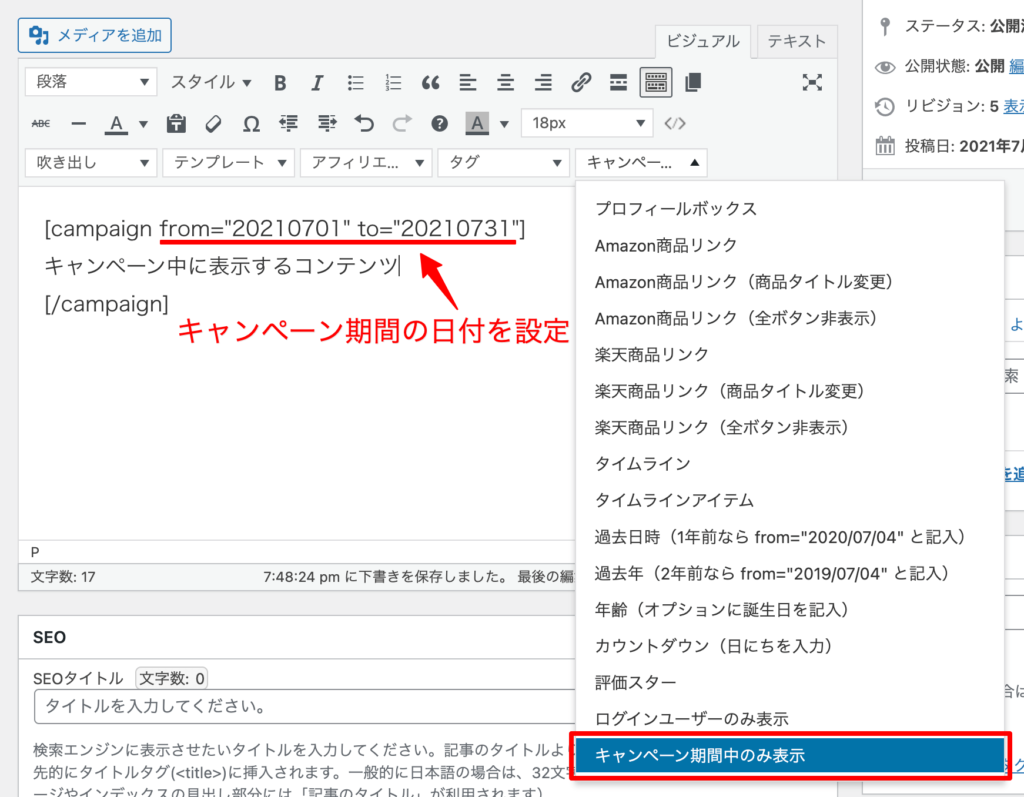Open the タグ dropdown
1024x797 pixels.
pos(504,163)
